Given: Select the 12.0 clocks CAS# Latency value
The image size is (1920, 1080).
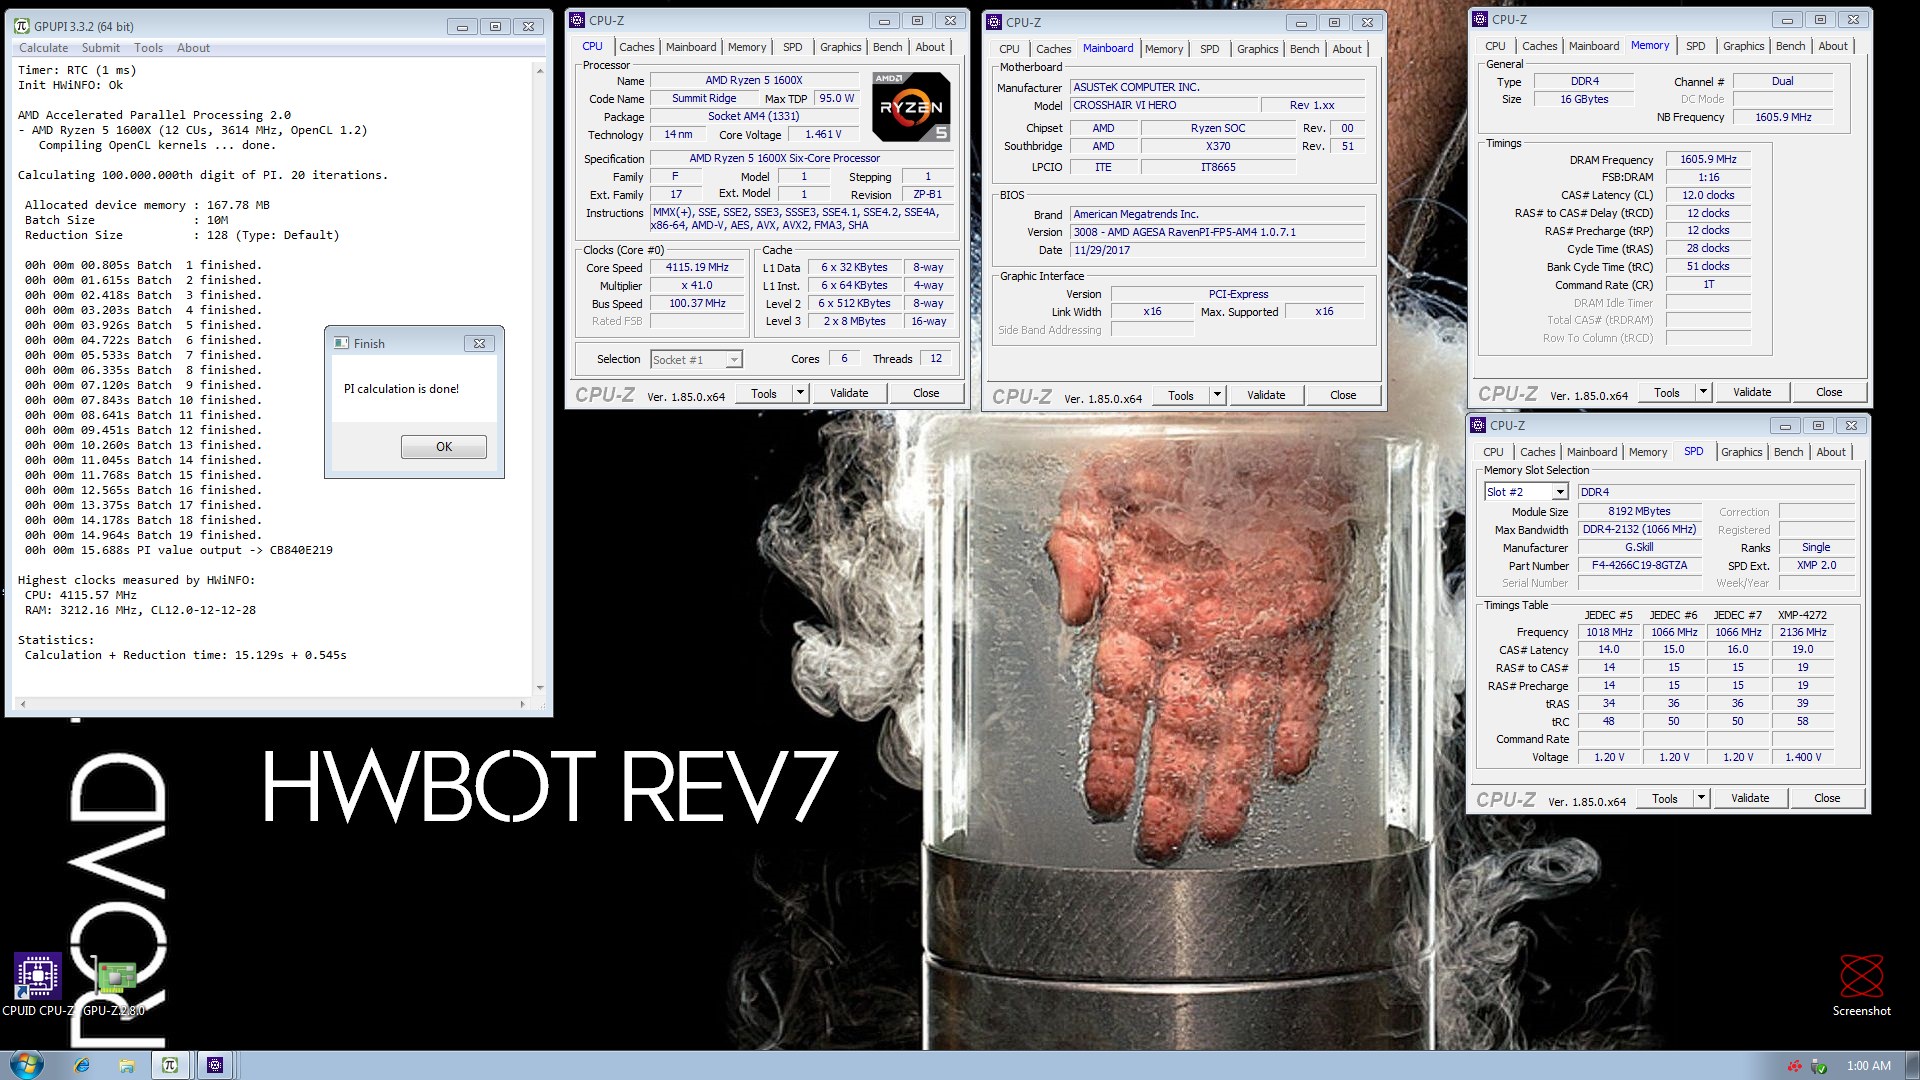Looking at the screenshot, I should click(1708, 195).
